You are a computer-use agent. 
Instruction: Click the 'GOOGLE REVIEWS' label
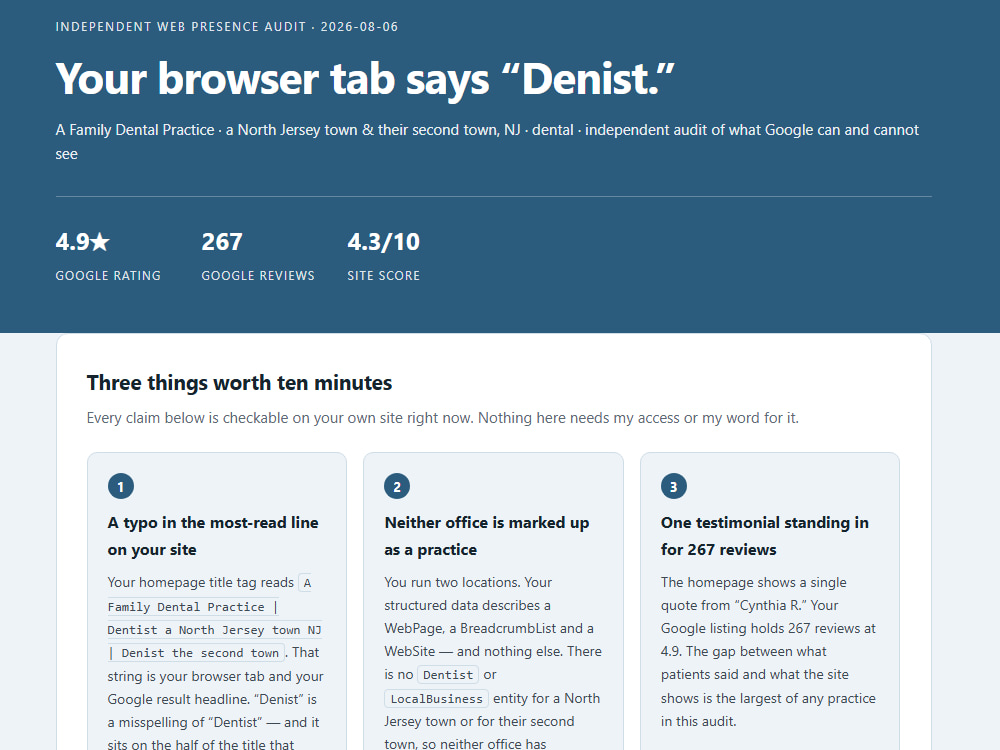coord(258,276)
